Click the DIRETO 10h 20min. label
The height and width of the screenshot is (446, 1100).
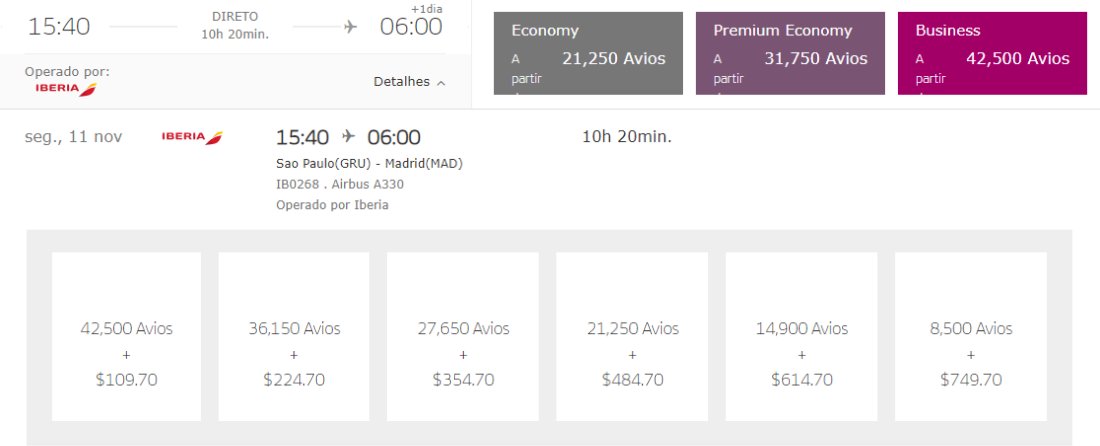(235, 26)
